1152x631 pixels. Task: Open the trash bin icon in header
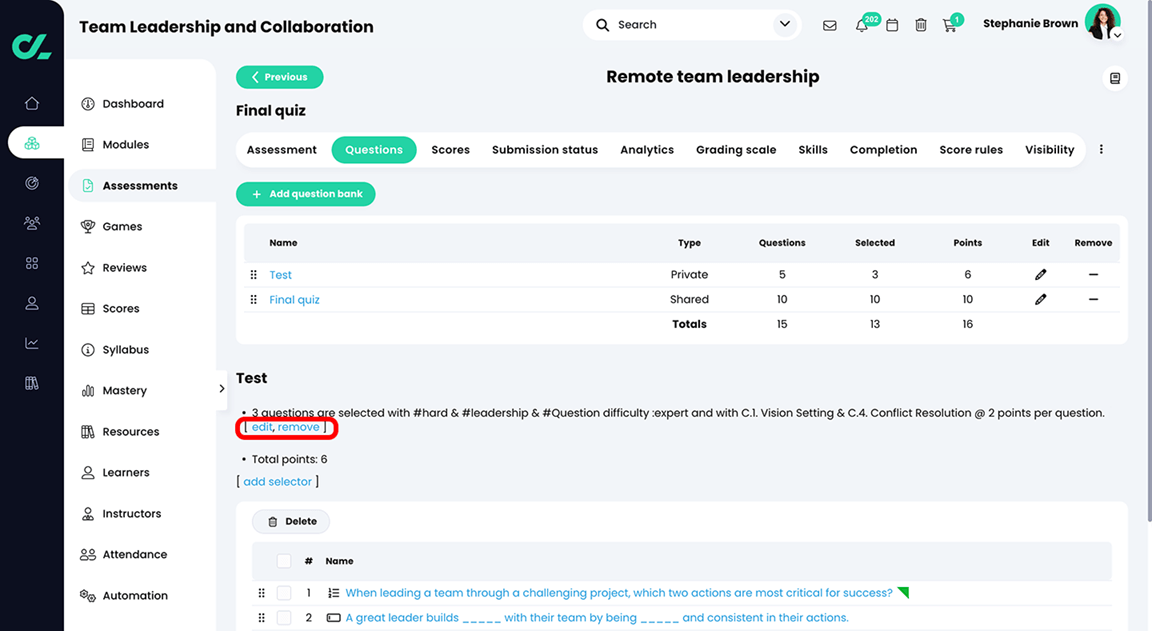point(921,25)
